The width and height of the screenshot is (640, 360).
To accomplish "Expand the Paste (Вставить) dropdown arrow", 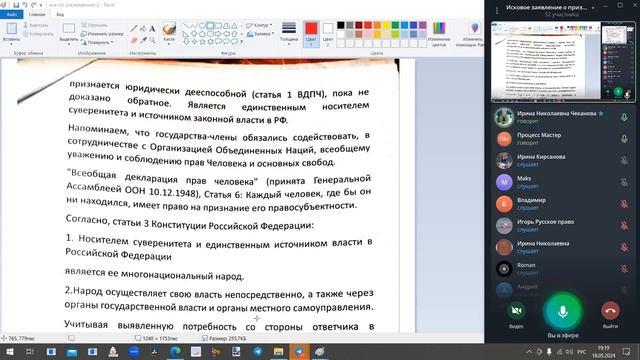I will 11,44.
